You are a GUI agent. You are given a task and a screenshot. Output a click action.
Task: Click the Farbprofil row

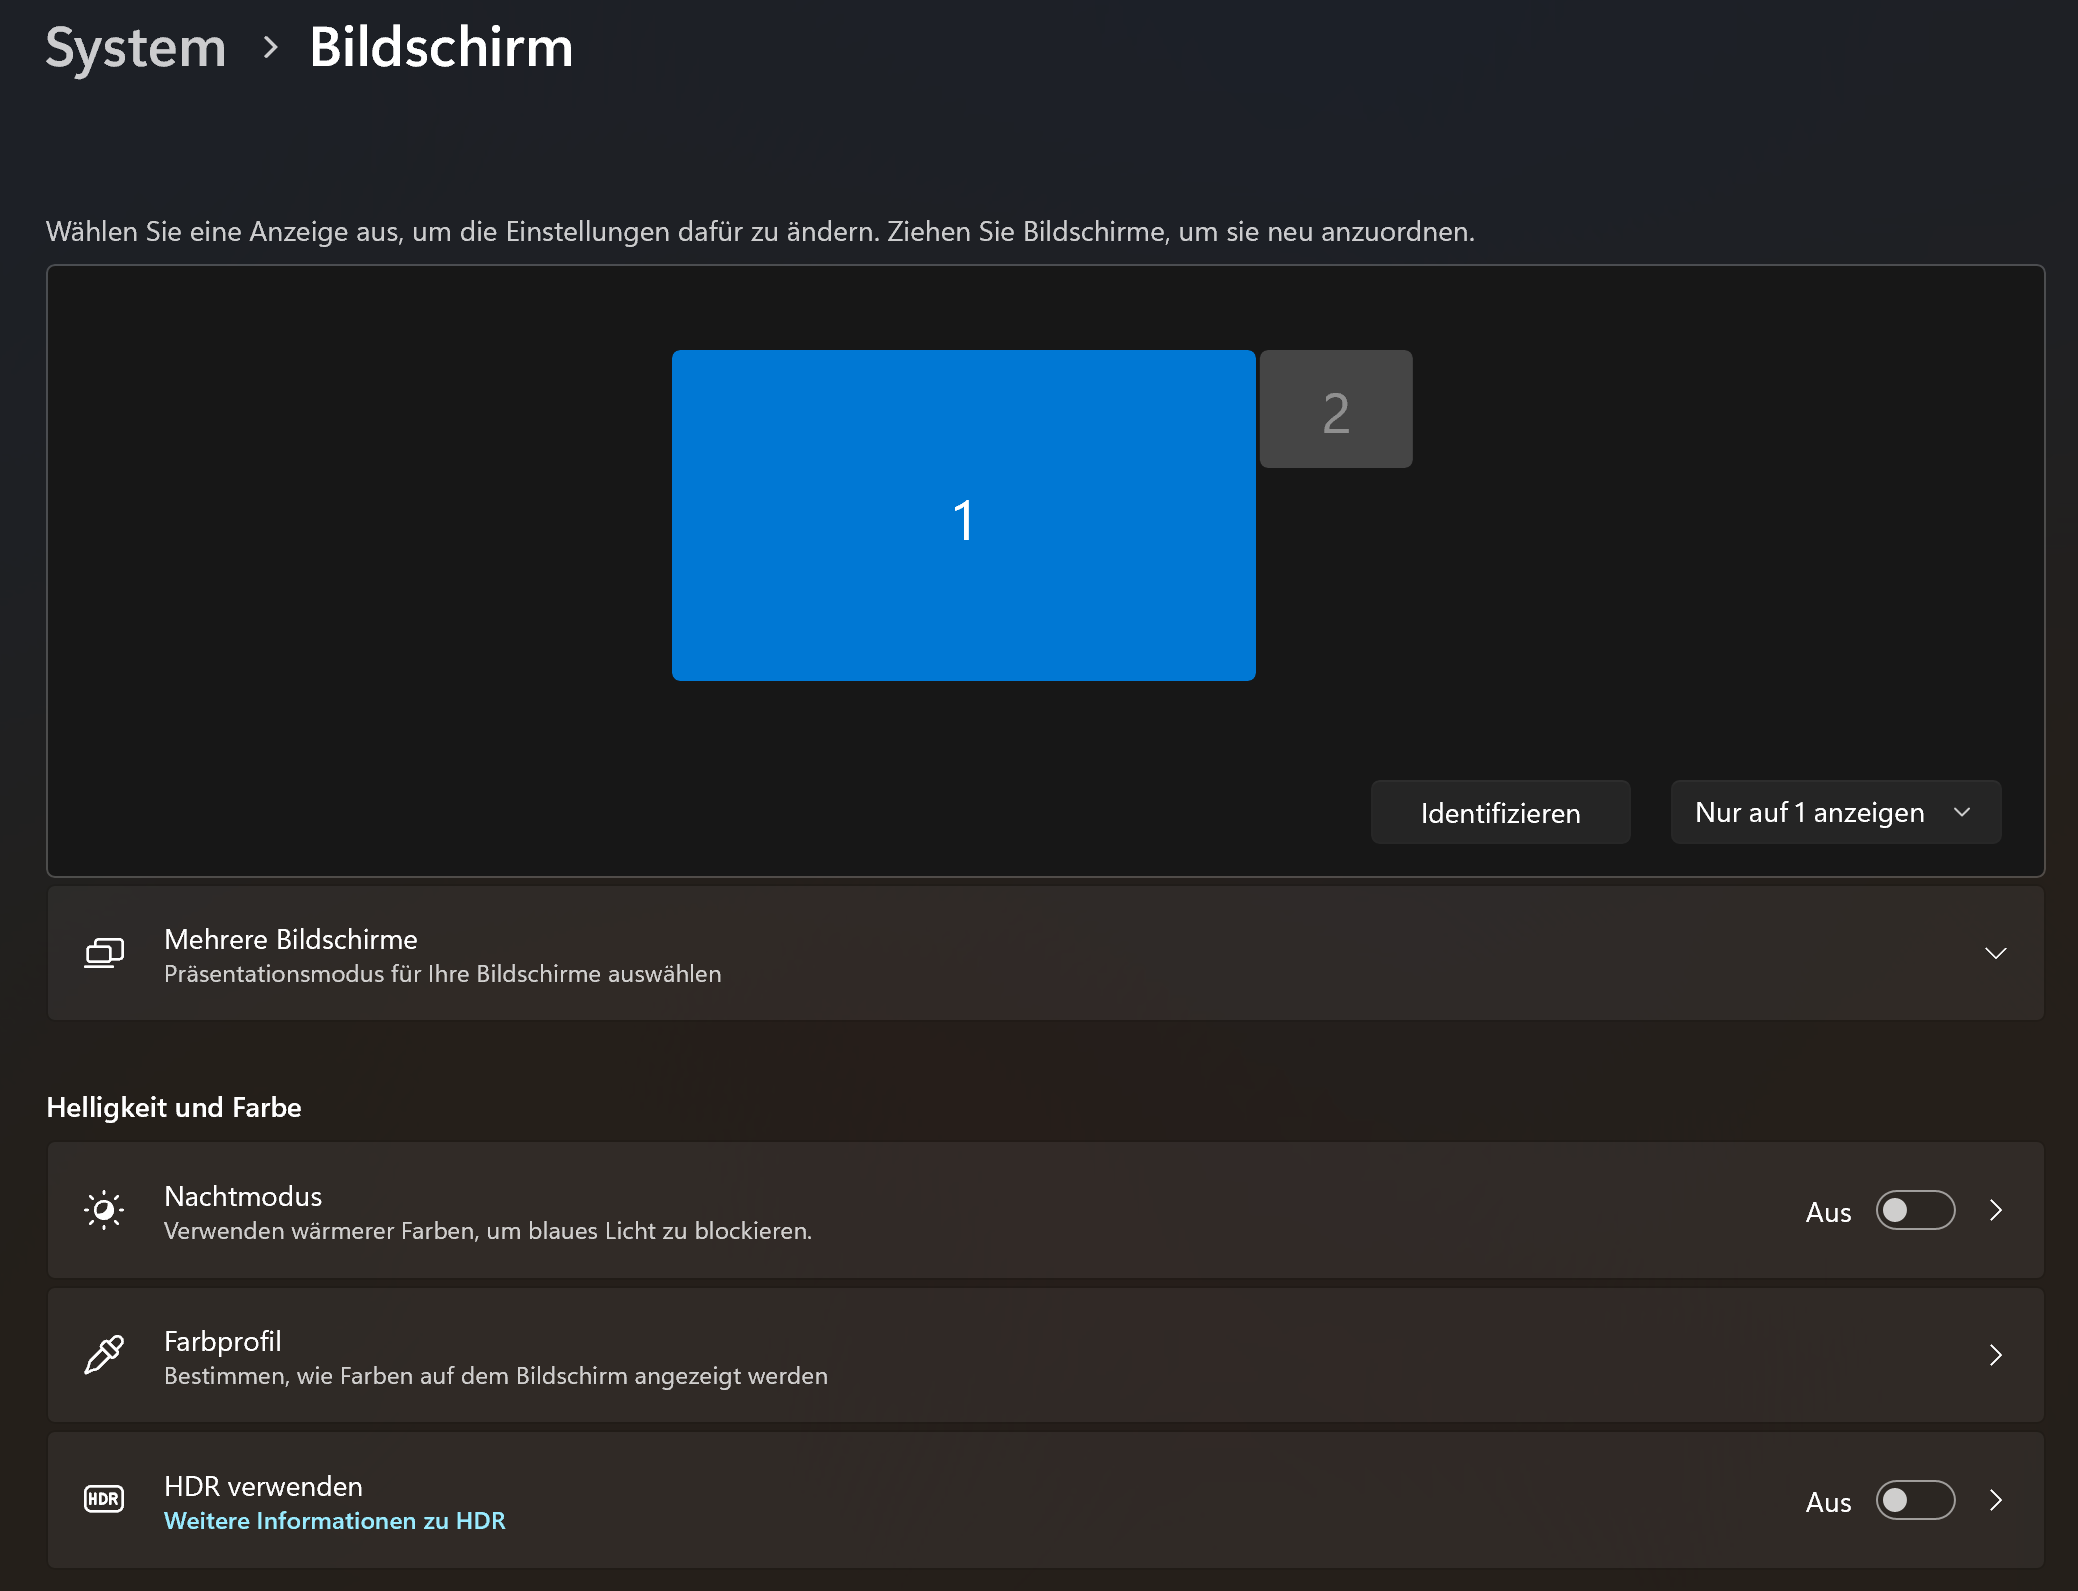(1000, 1355)
